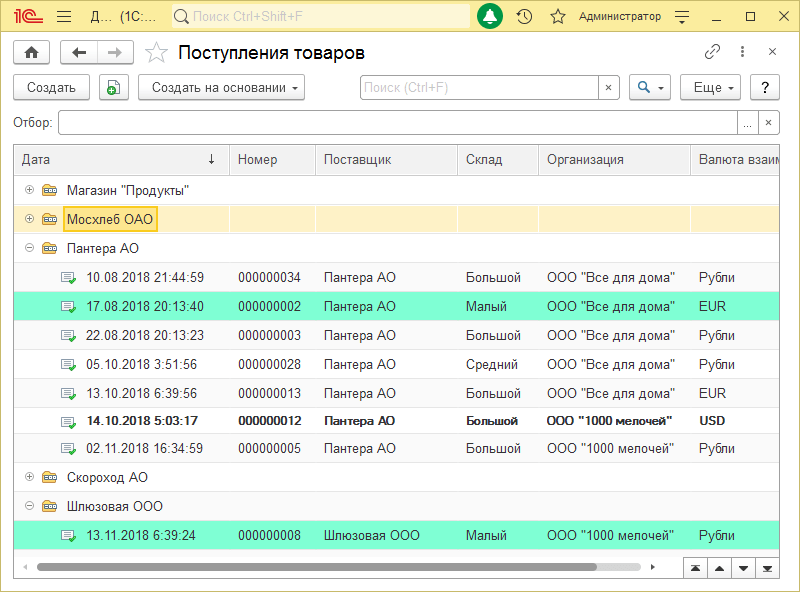Screen dimensions: 800x592
Task: Collapse the Шлюзовая ООО group
Action: [x=30, y=506]
